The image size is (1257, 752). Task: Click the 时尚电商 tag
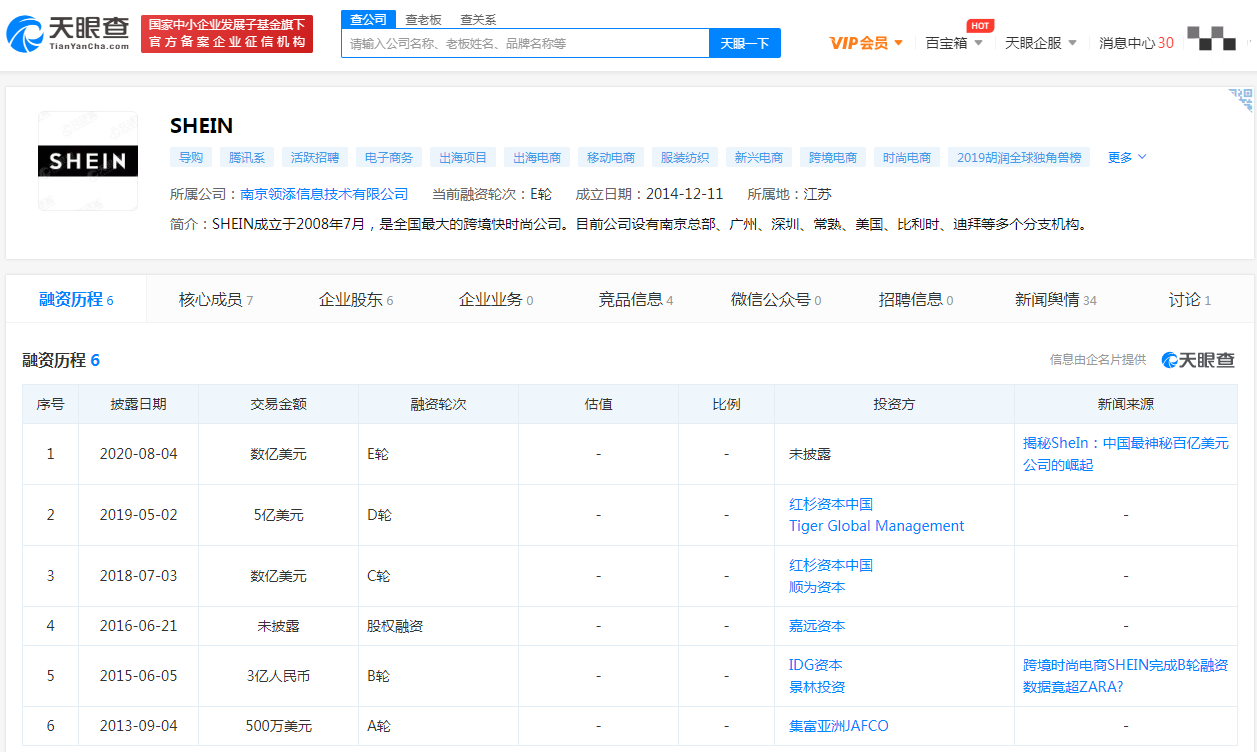[x=907, y=157]
